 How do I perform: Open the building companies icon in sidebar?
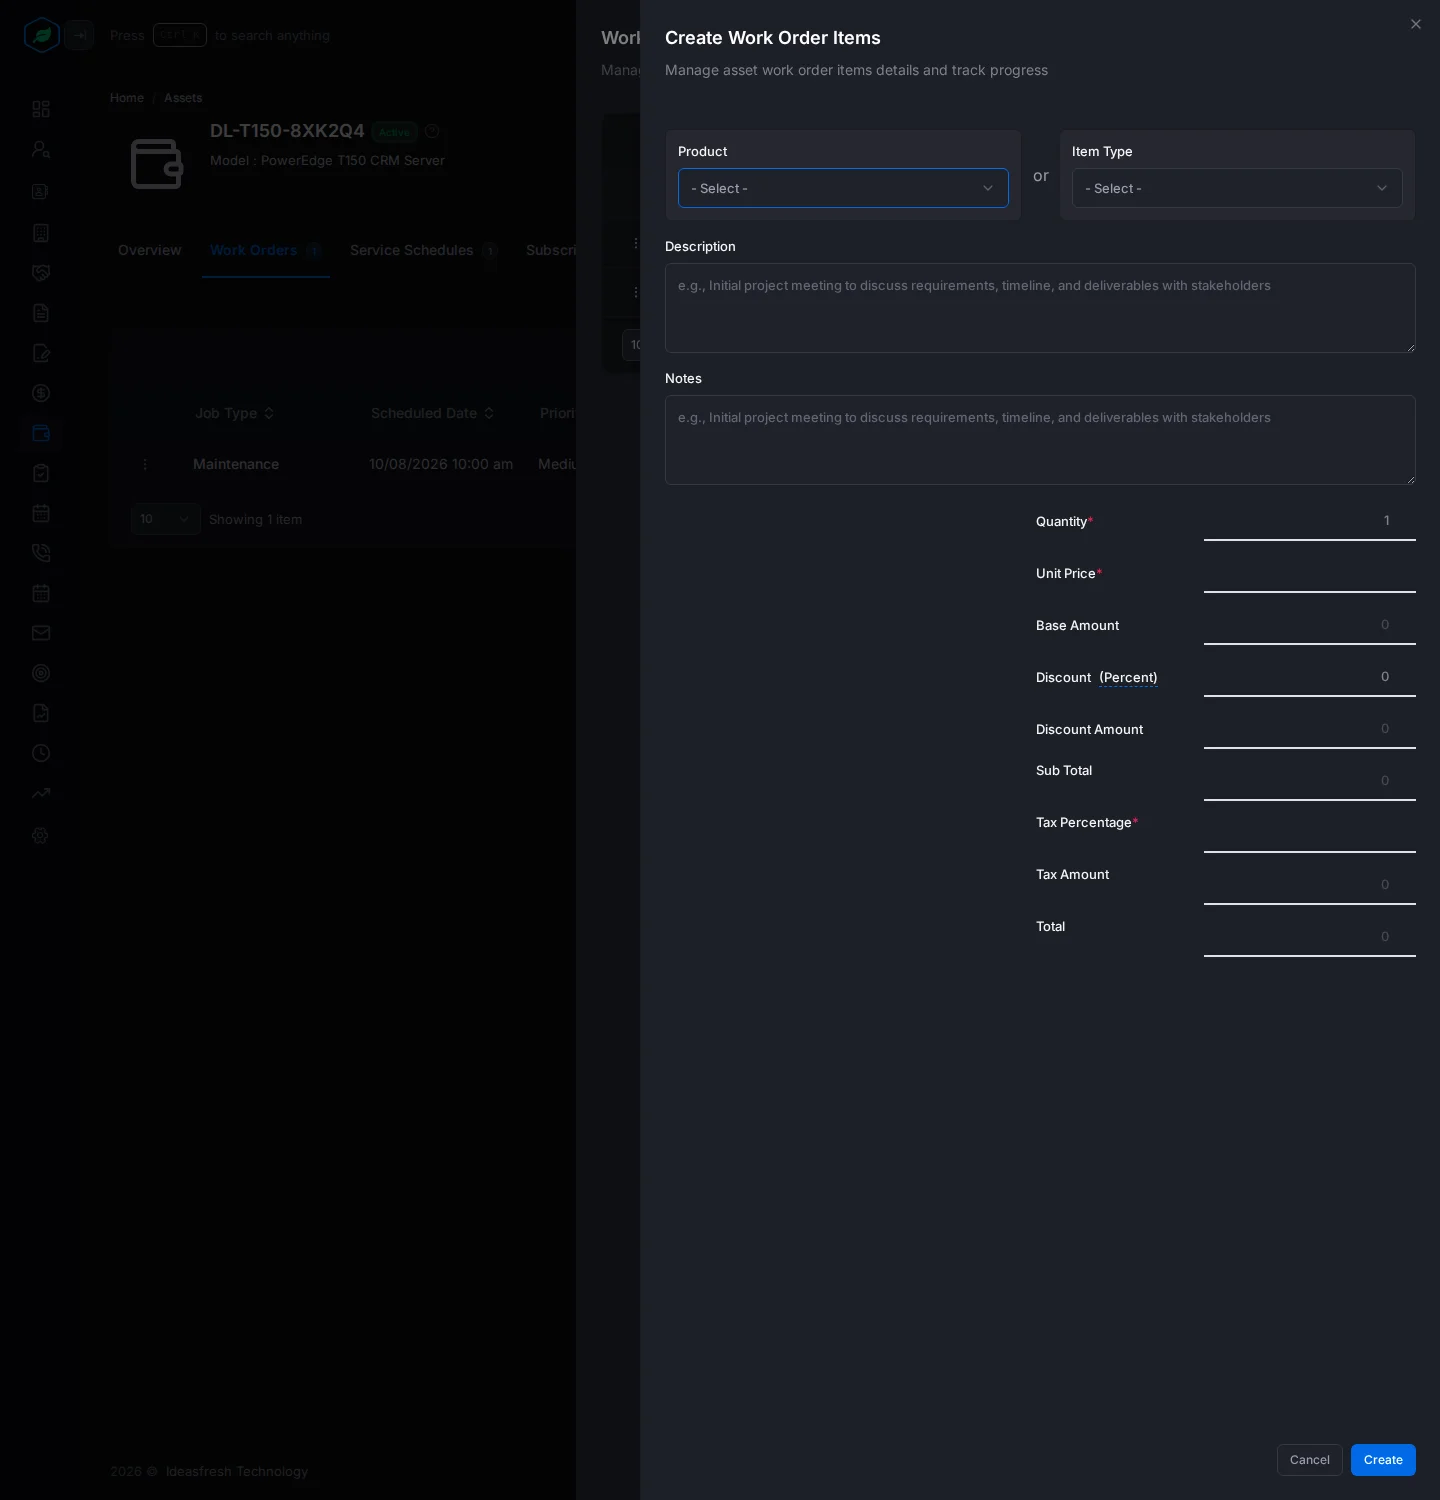[x=41, y=233]
